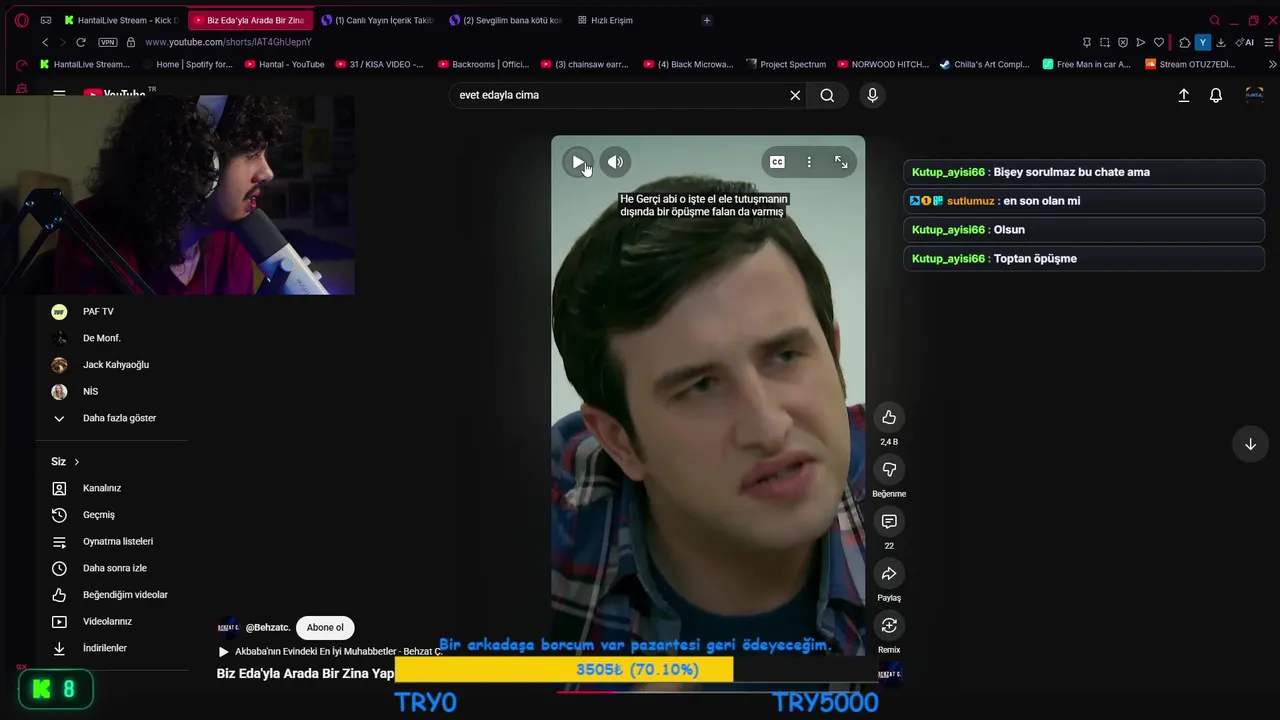Play the Short with the play button
The width and height of the screenshot is (1280, 720).
click(x=578, y=162)
